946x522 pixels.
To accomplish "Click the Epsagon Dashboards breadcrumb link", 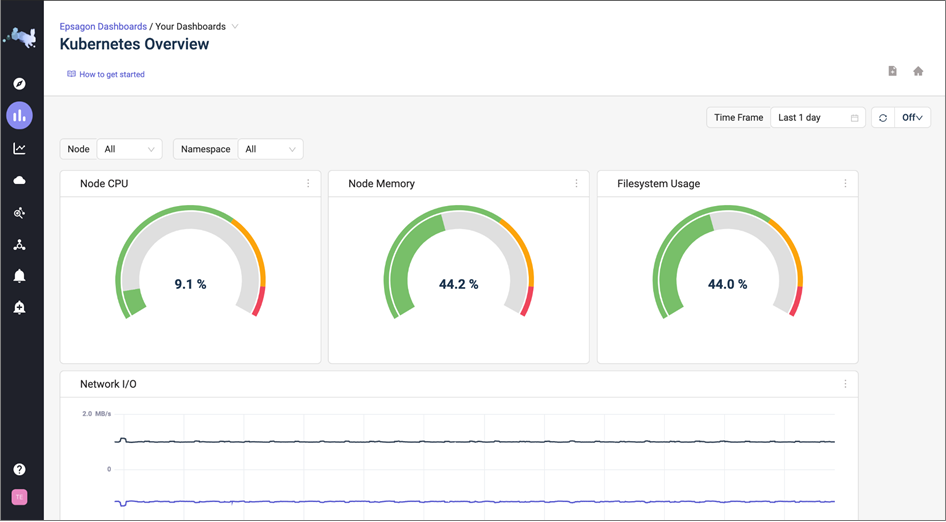I will click(103, 27).
